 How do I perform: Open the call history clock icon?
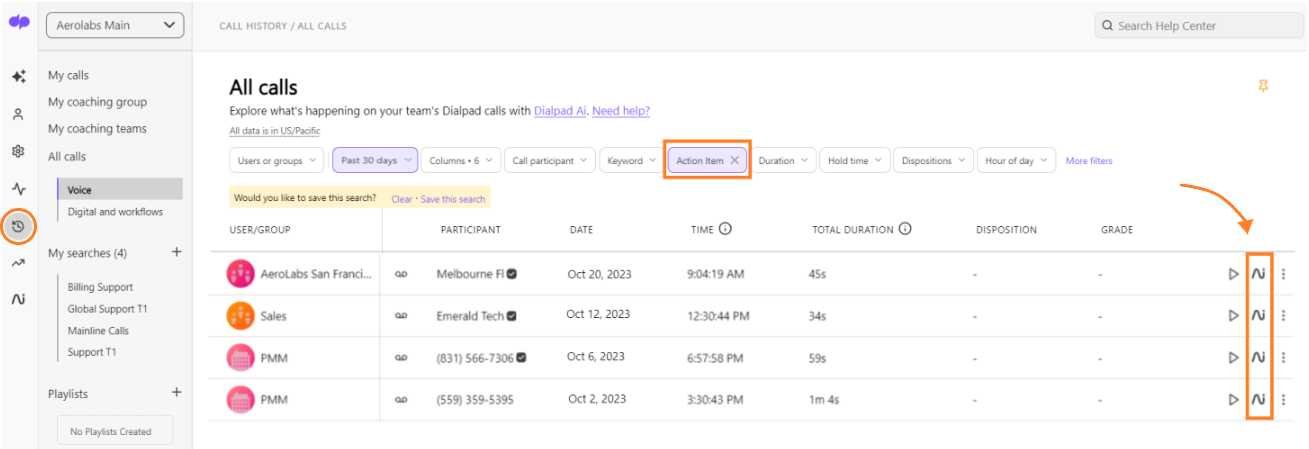pos(18,226)
